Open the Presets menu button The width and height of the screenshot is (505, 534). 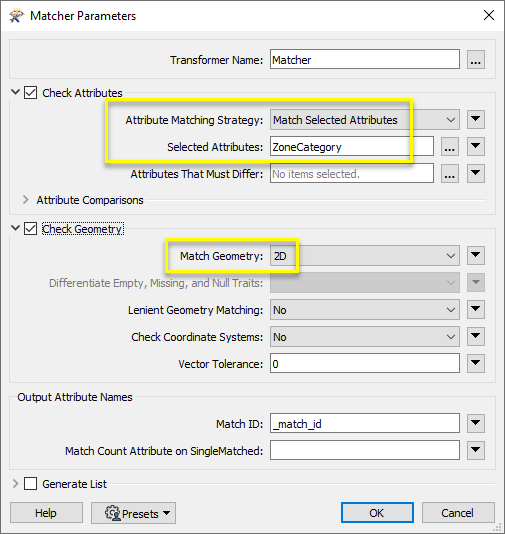coord(133,513)
